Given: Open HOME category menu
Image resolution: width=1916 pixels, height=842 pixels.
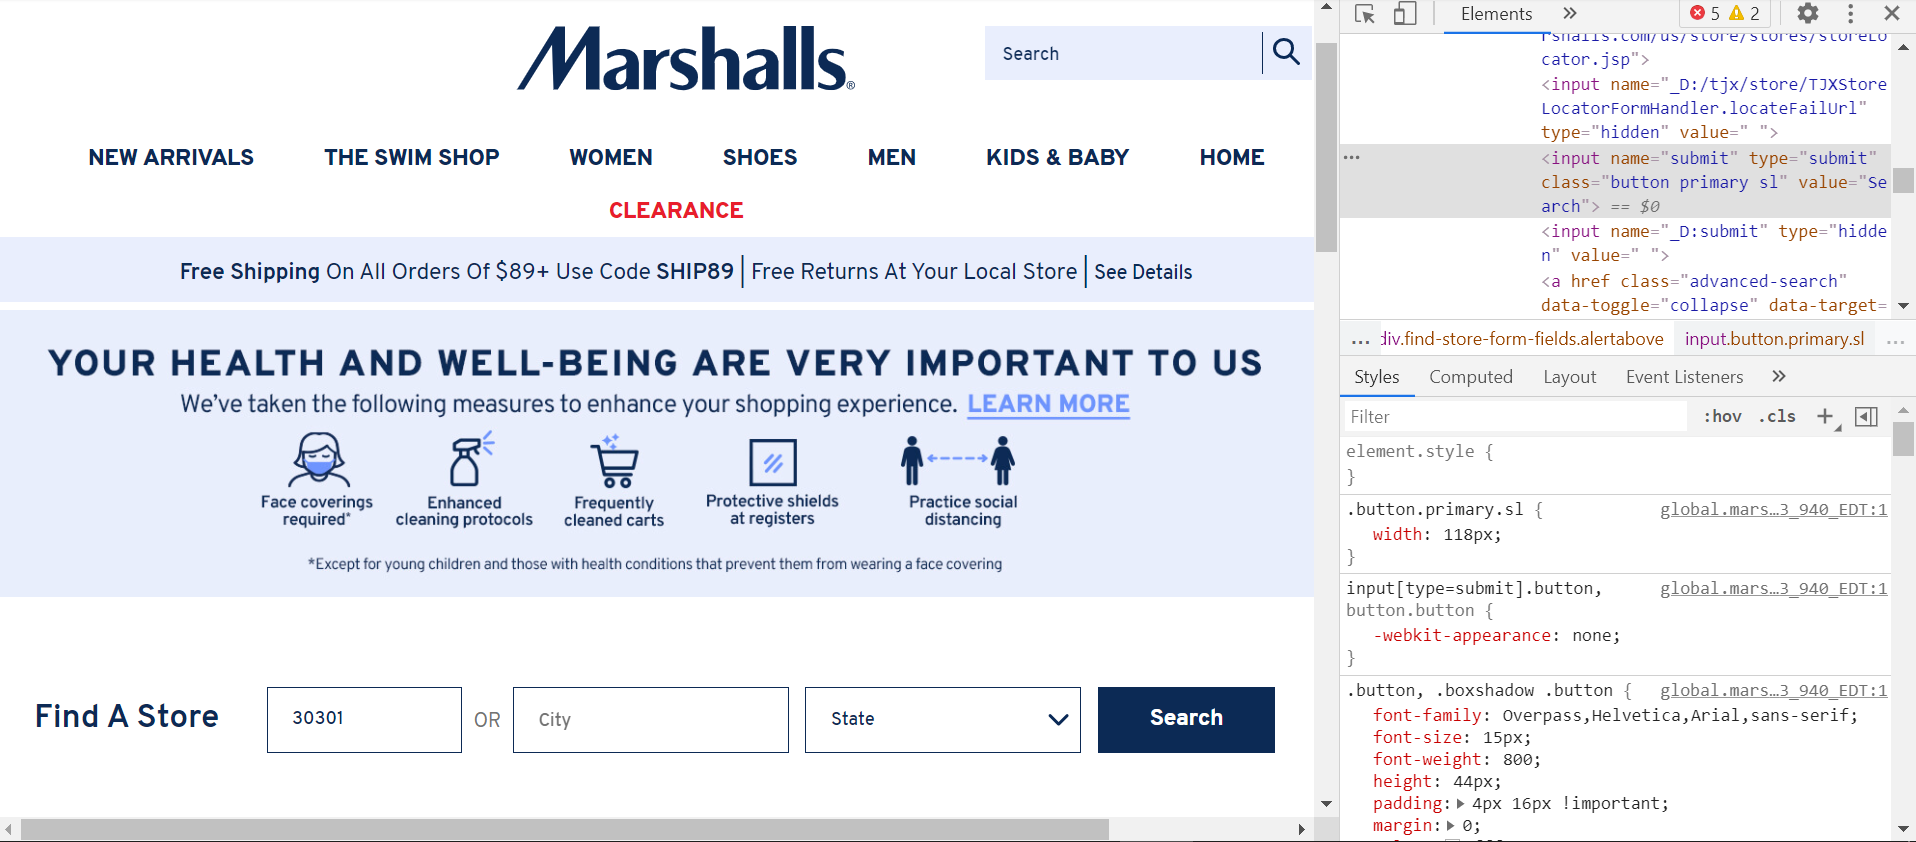Looking at the screenshot, I should [1232, 157].
